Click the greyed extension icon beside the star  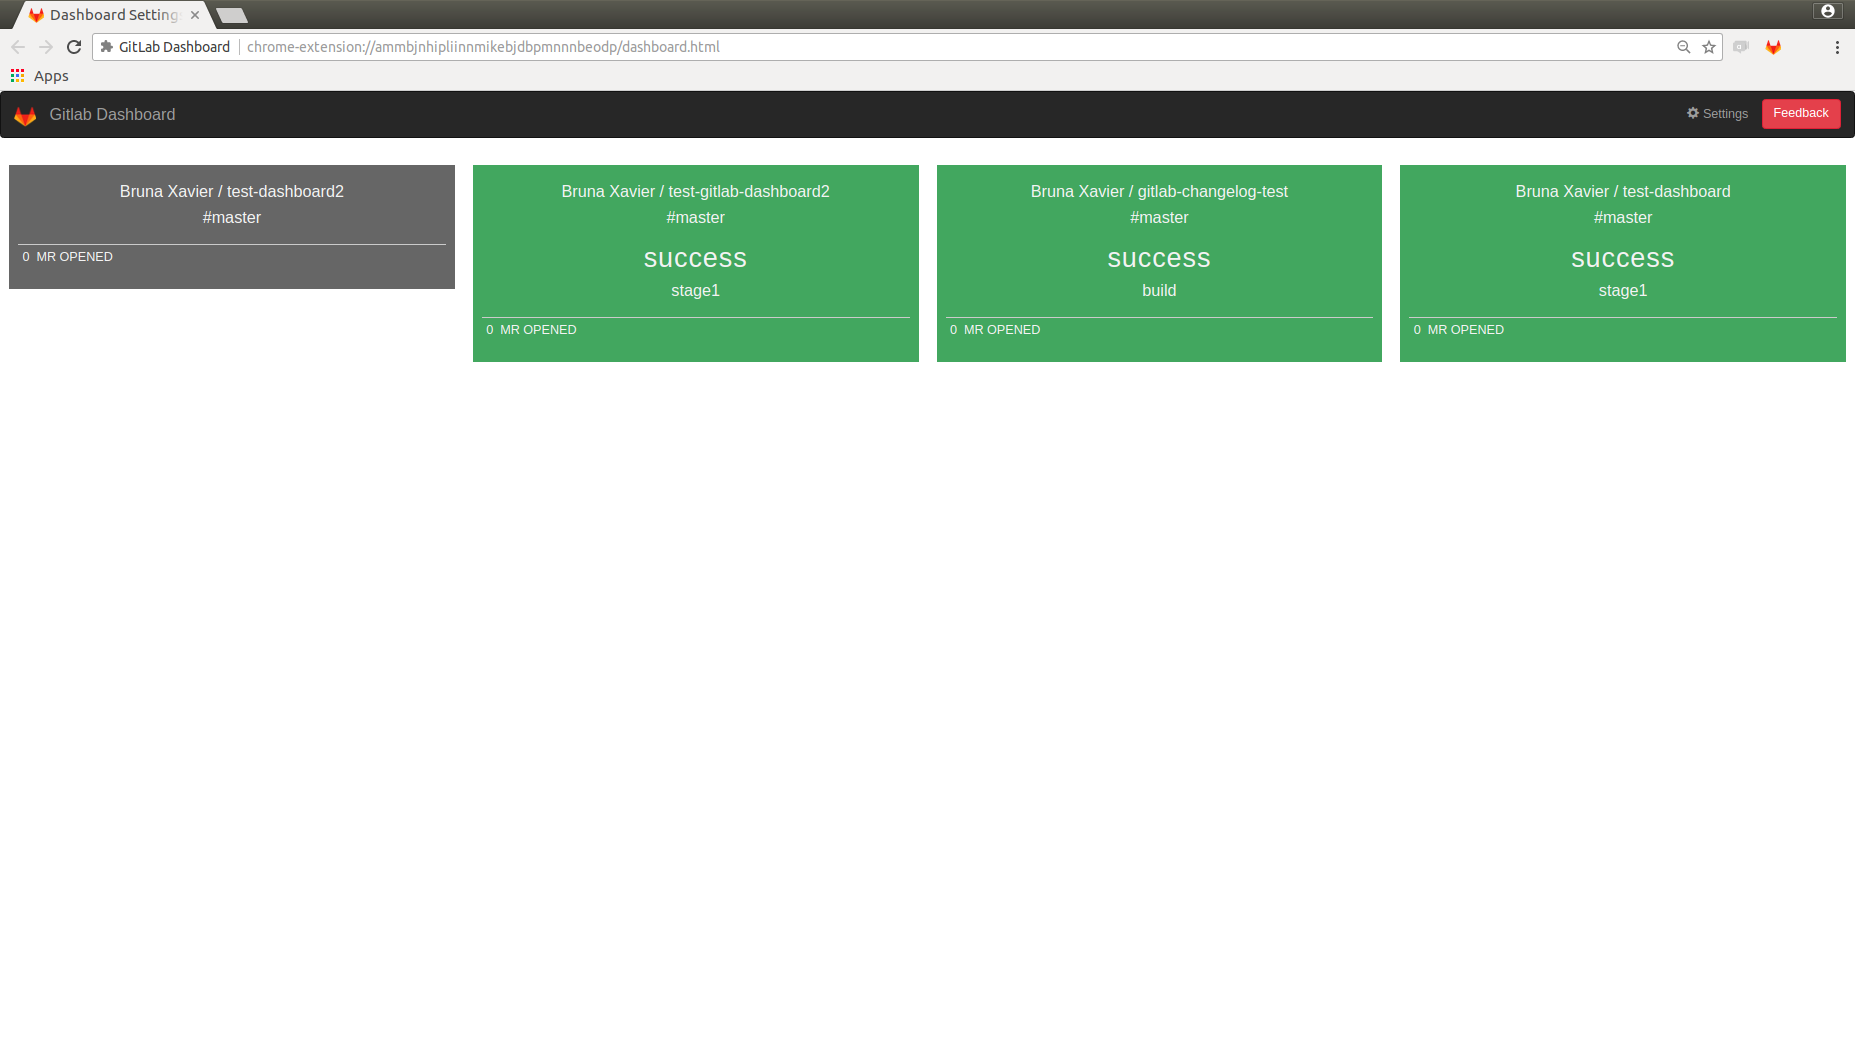1741,47
